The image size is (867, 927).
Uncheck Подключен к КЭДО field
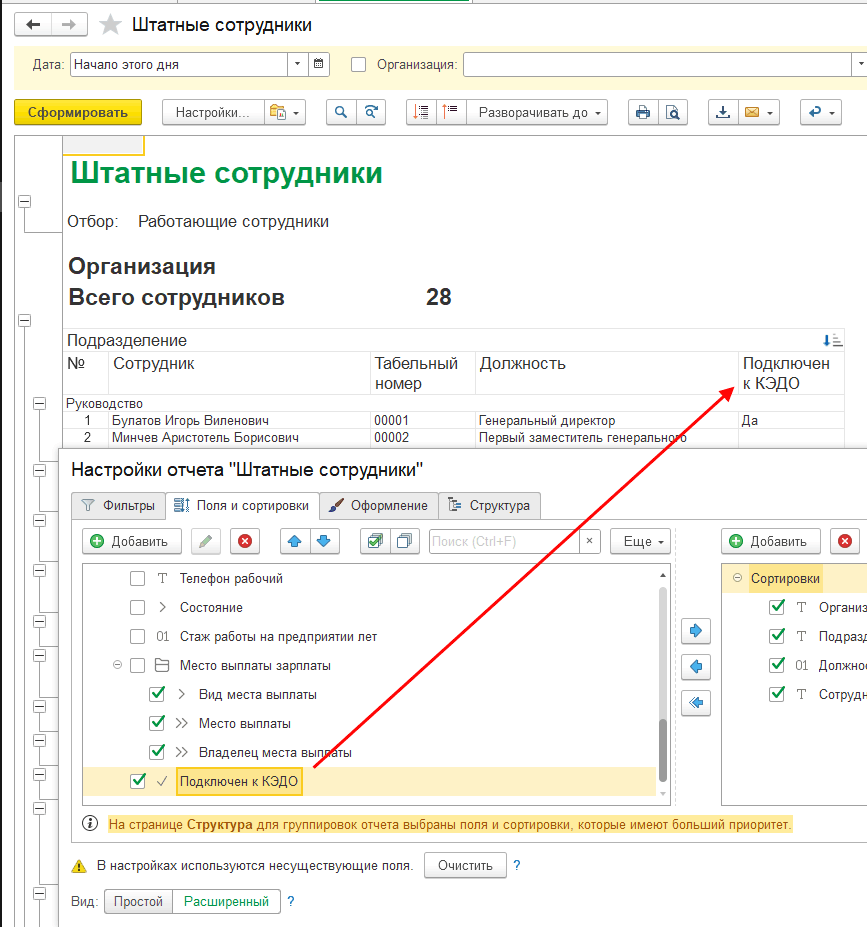click(138, 780)
